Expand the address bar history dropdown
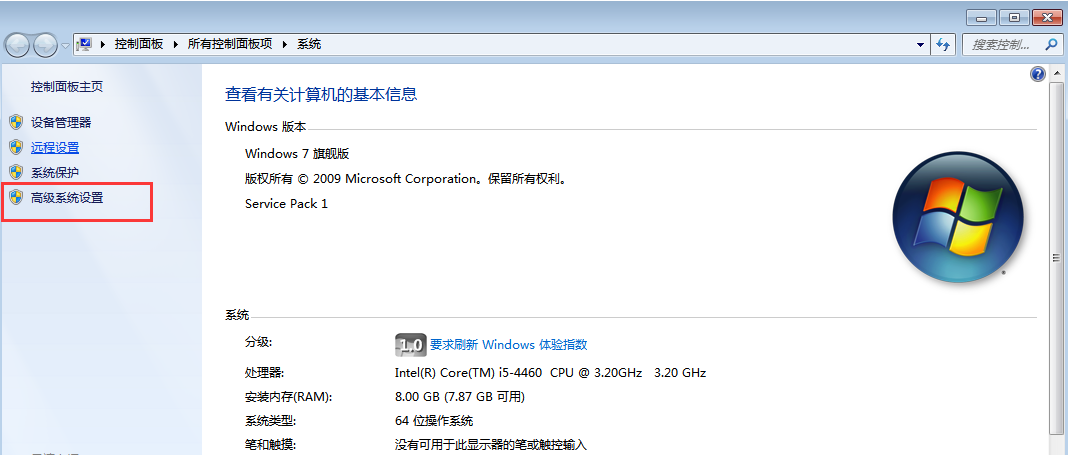The height and width of the screenshot is (455, 1068). (x=921, y=45)
